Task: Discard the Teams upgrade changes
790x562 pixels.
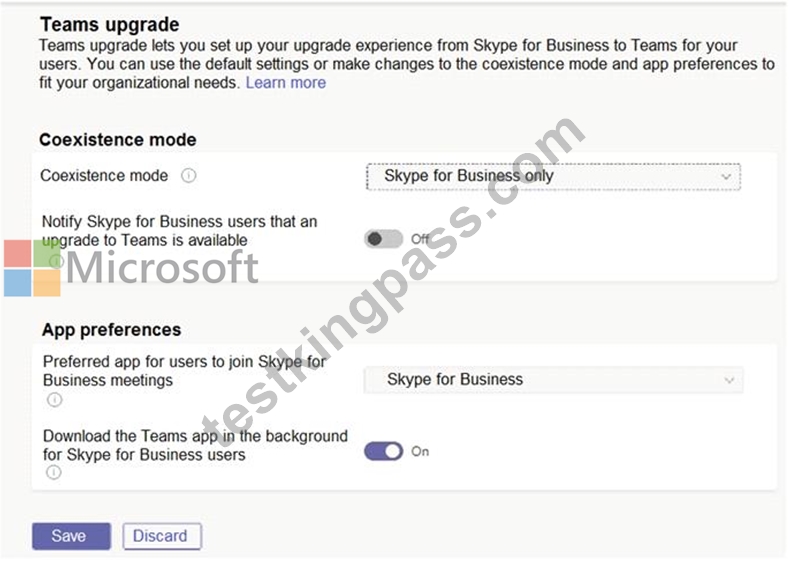Action: 162,536
